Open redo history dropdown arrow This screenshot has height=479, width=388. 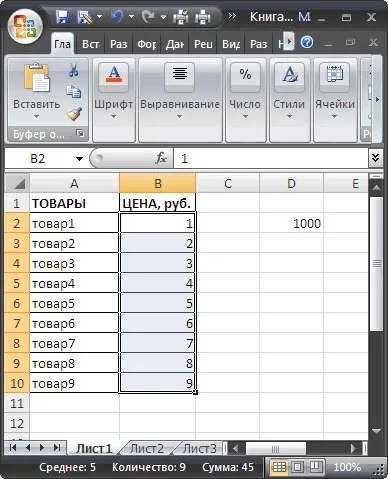click(x=163, y=16)
